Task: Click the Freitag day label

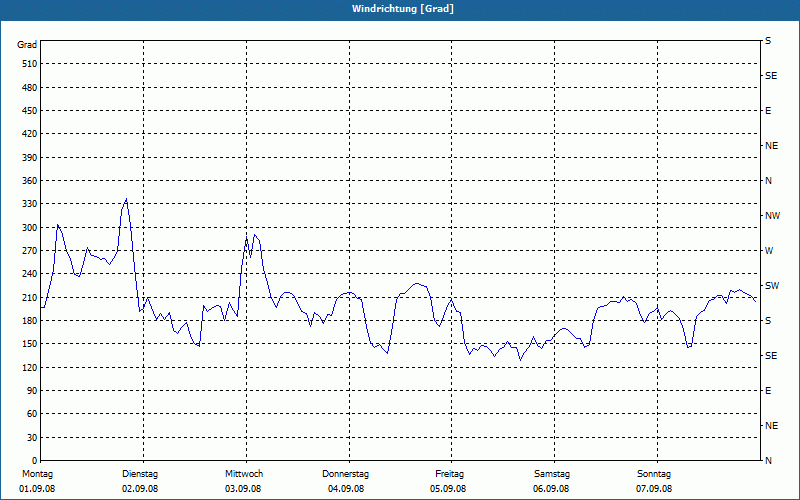Action: [x=449, y=474]
